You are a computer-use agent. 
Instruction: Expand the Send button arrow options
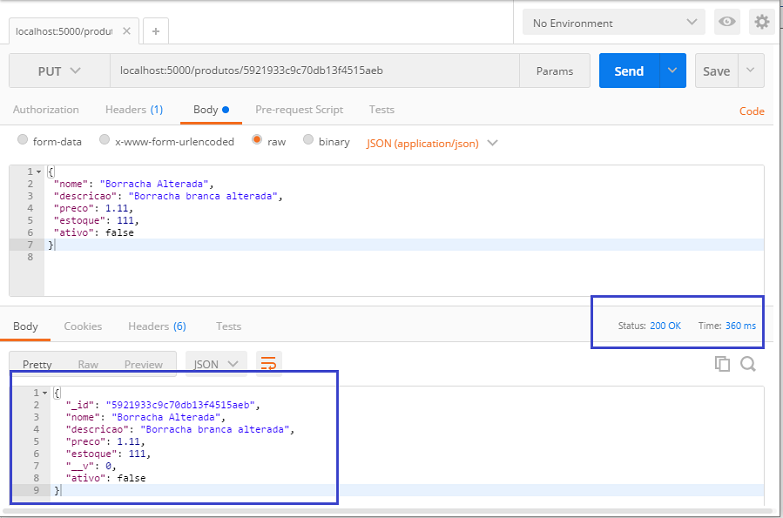[673, 70]
